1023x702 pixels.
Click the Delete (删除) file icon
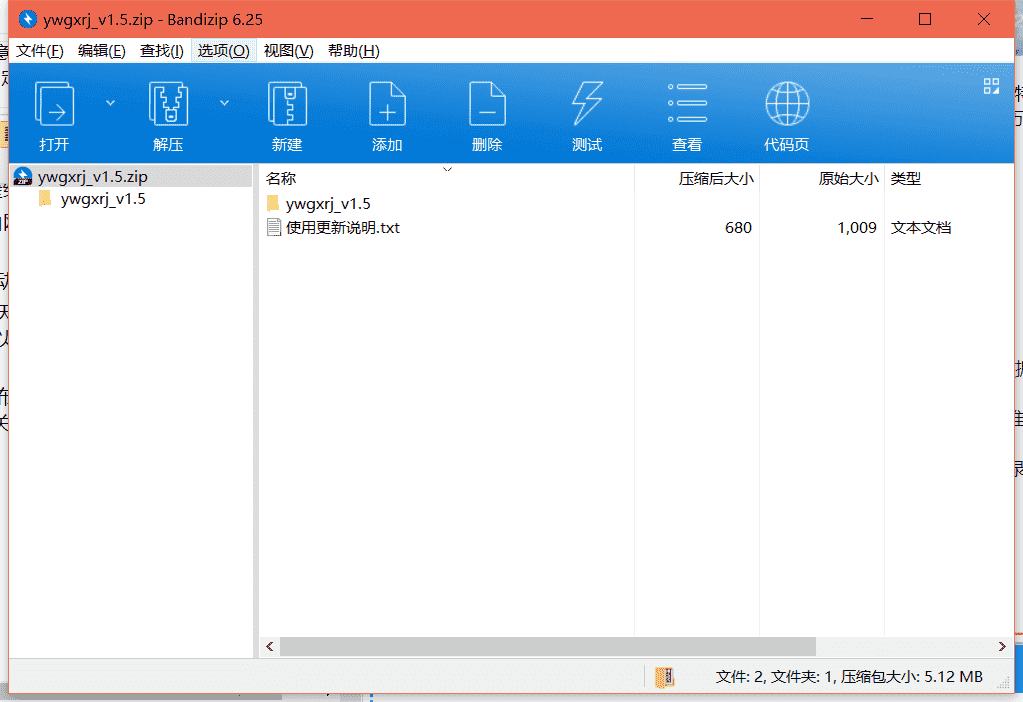tap(487, 104)
